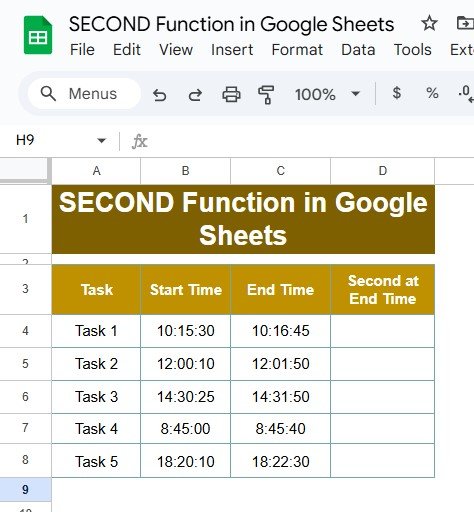Open the File menu

coord(82,50)
